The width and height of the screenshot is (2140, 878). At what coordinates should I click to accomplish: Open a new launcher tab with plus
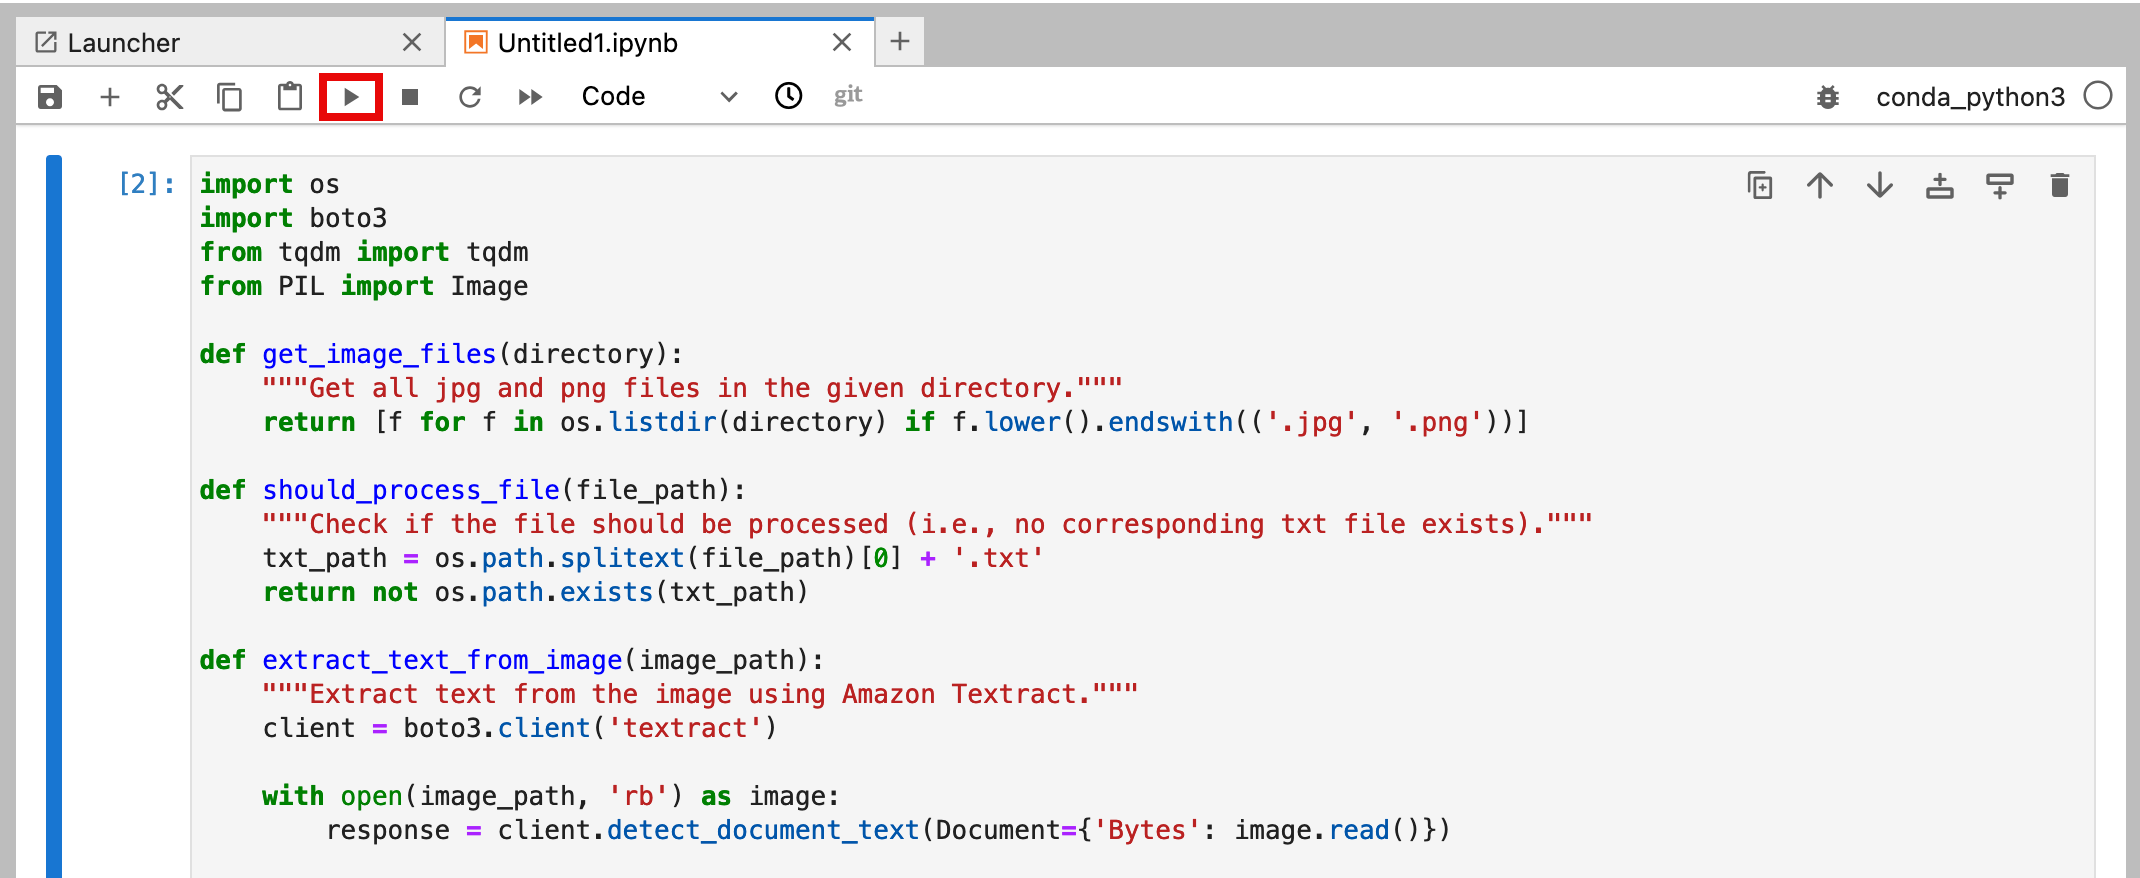900,41
